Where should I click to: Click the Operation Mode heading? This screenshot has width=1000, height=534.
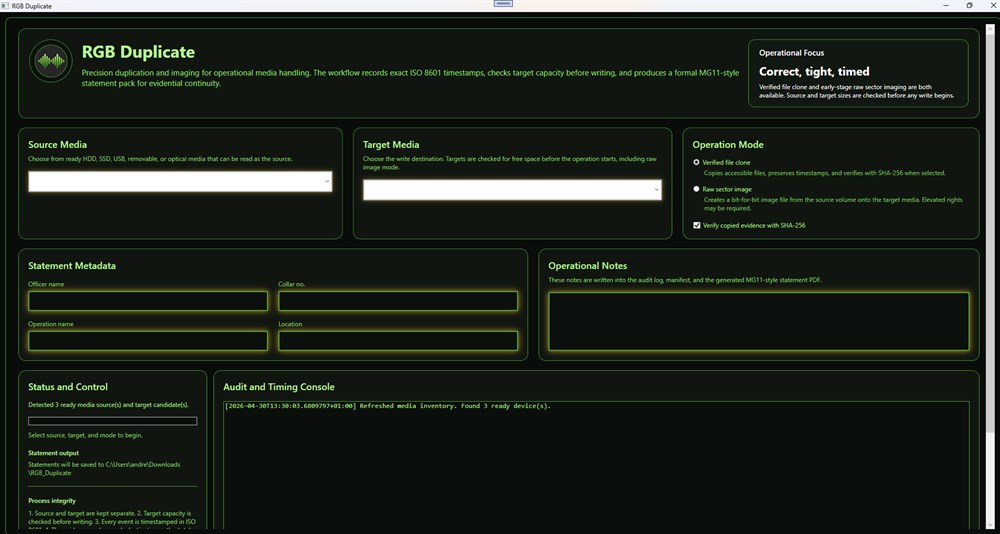coord(728,145)
